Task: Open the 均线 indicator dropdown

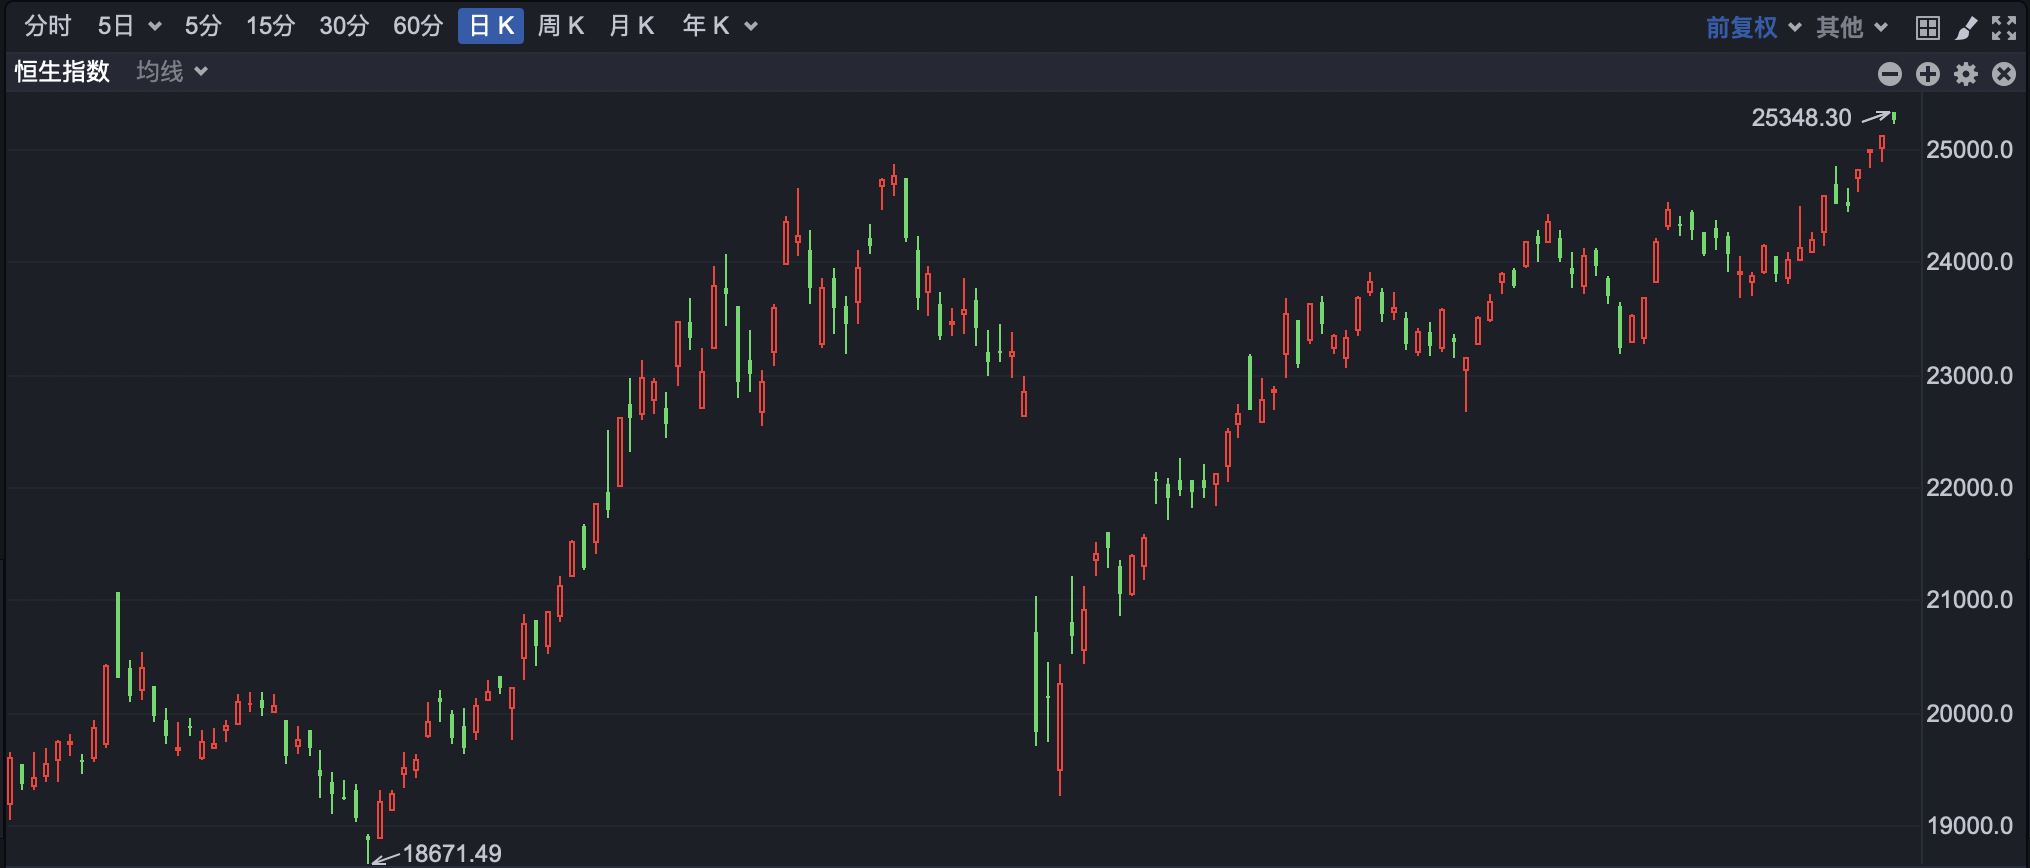Action: [x=172, y=71]
